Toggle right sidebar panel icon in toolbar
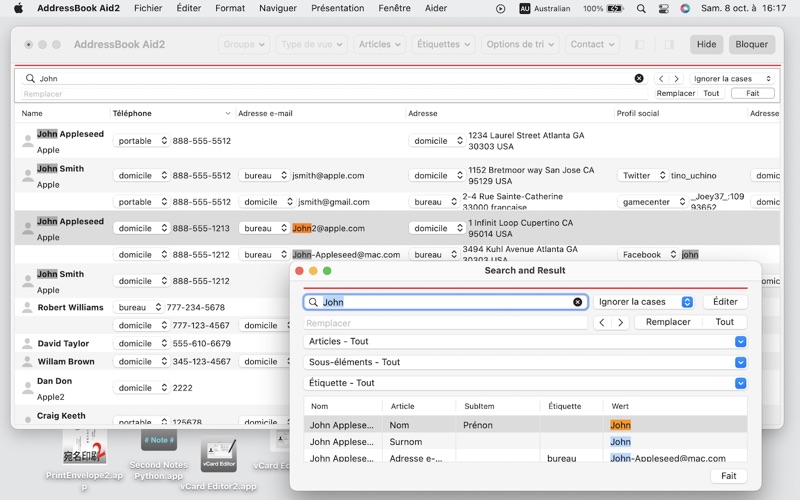 click(669, 44)
